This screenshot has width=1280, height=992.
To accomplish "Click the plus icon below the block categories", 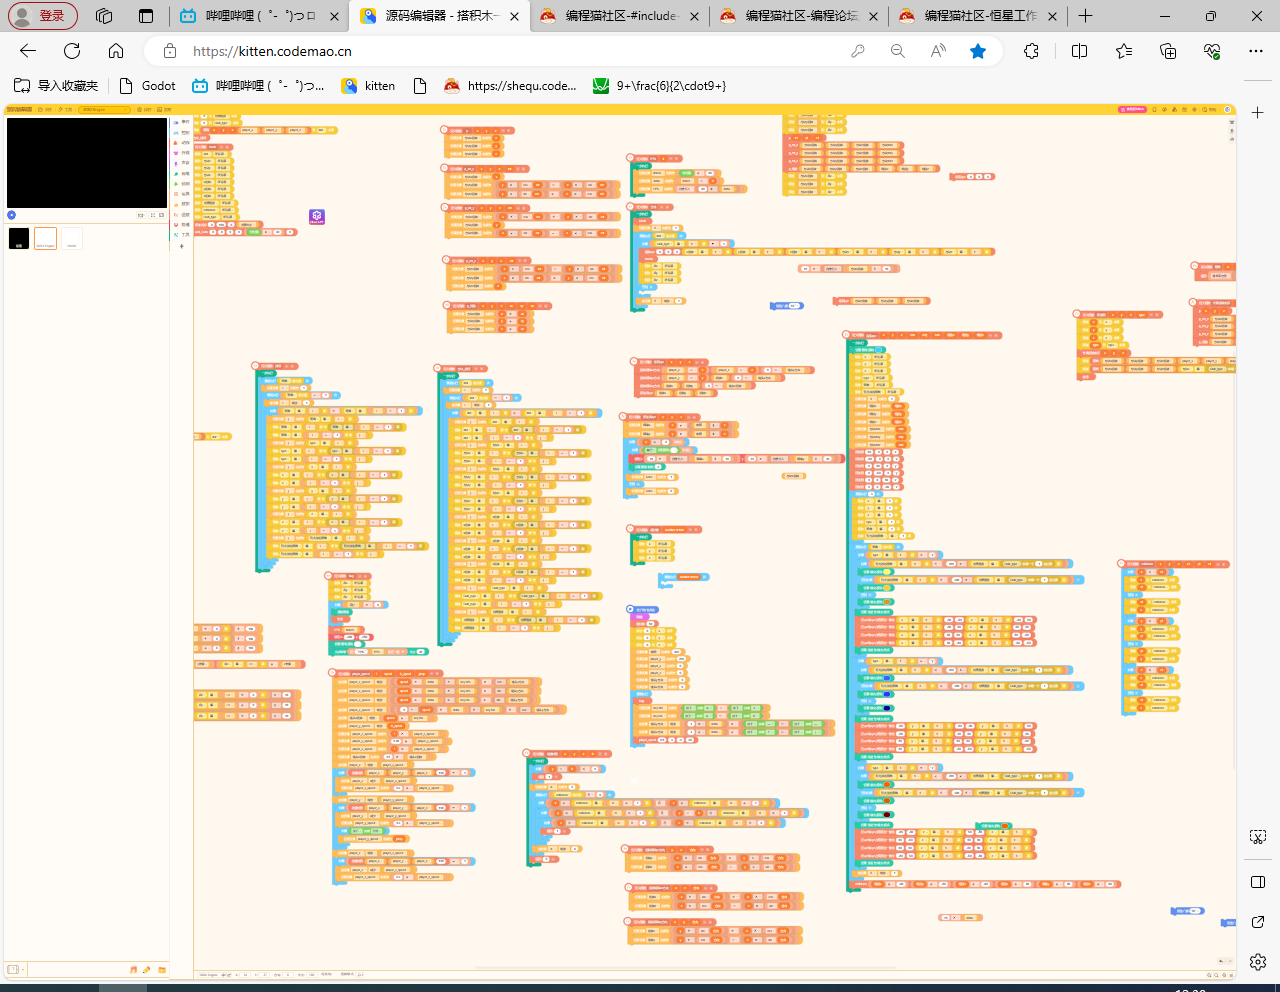I will click(181, 246).
